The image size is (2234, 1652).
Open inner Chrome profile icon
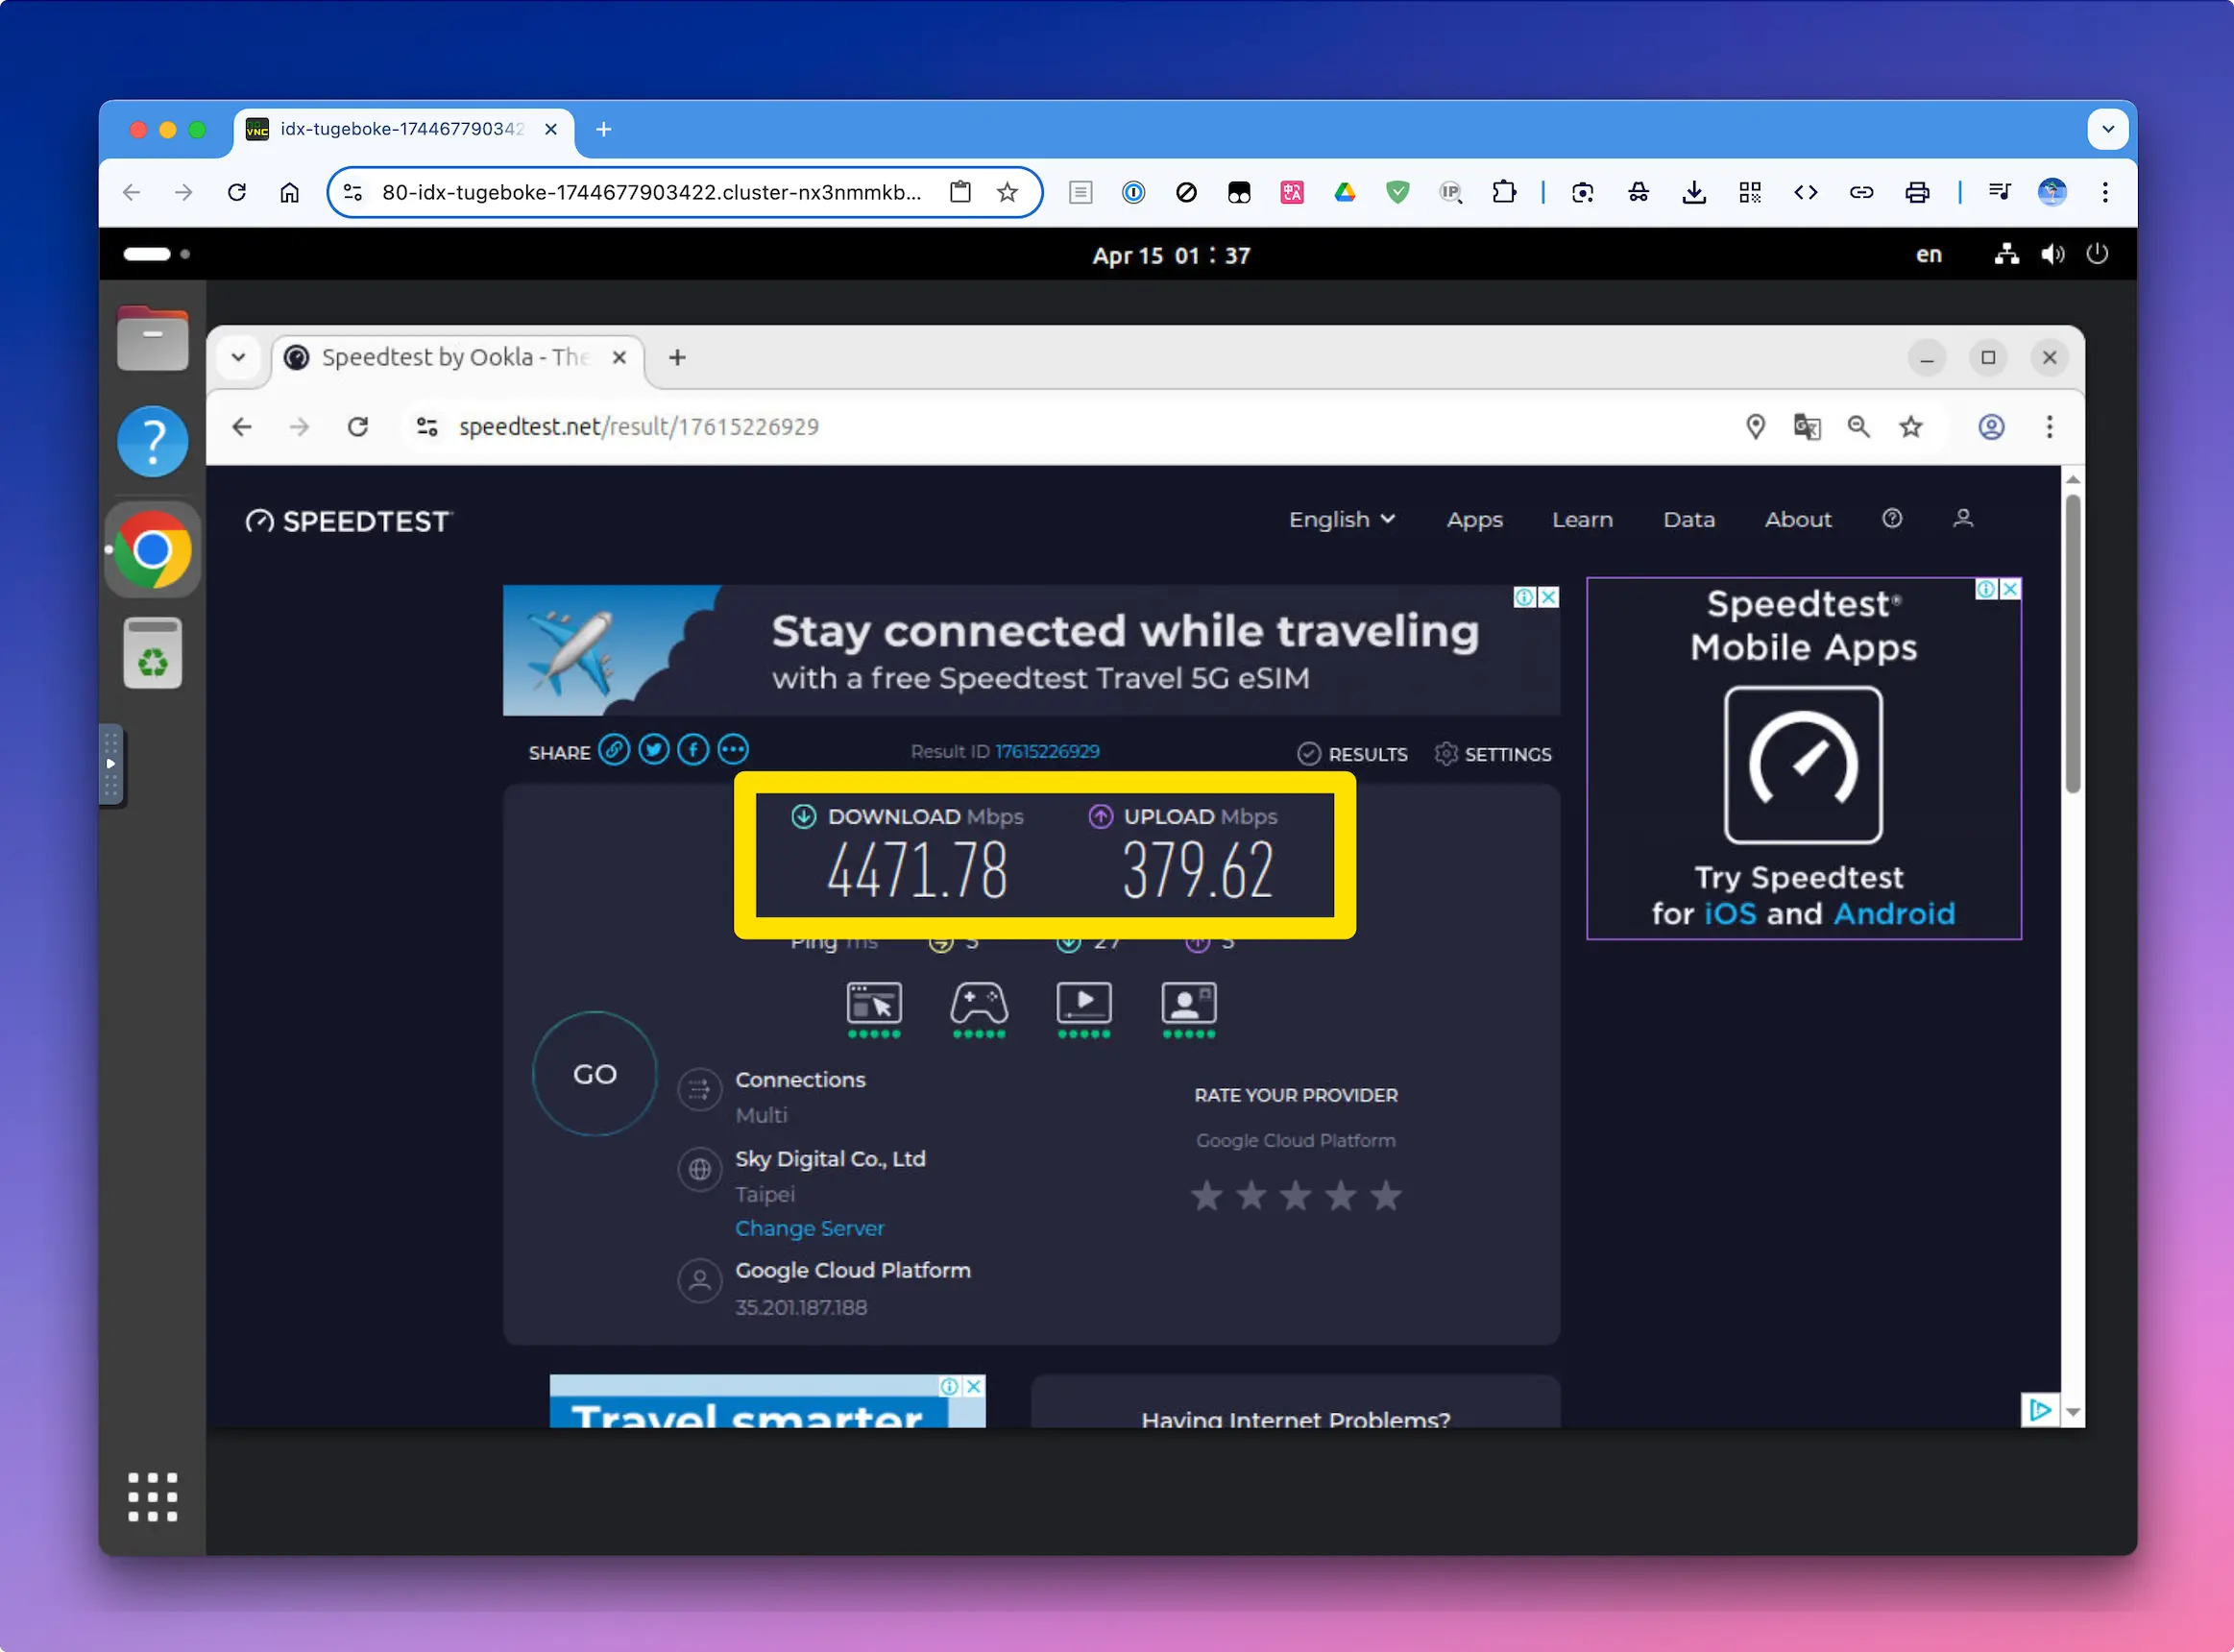1991,427
